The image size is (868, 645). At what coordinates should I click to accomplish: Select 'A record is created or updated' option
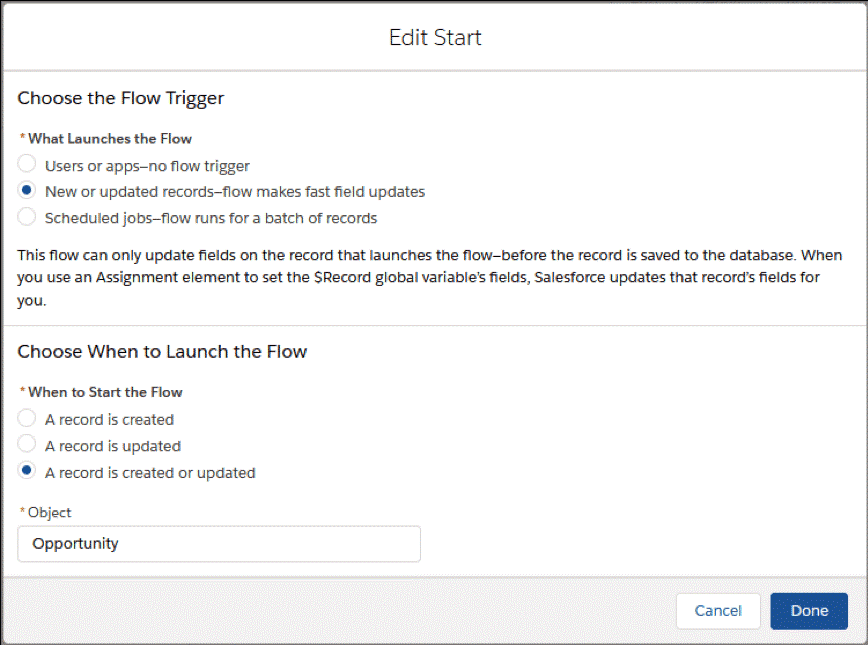coord(28,472)
